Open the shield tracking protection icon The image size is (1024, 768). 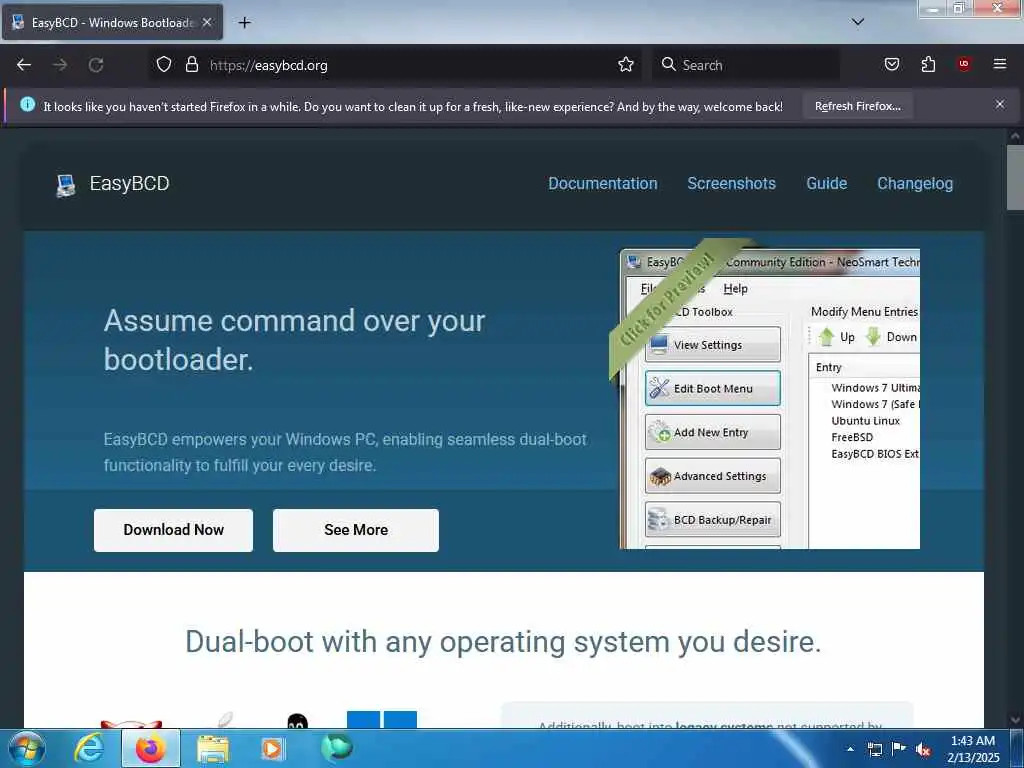click(x=164, y=65)
